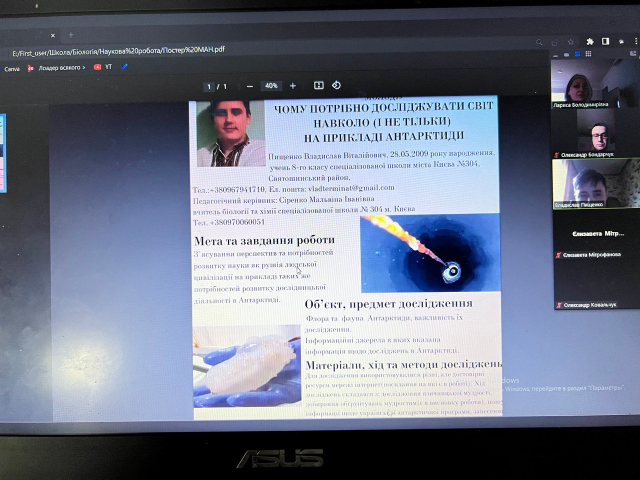Click the muted mic icon beside Олександр Ковальчук

coord(559,305)
